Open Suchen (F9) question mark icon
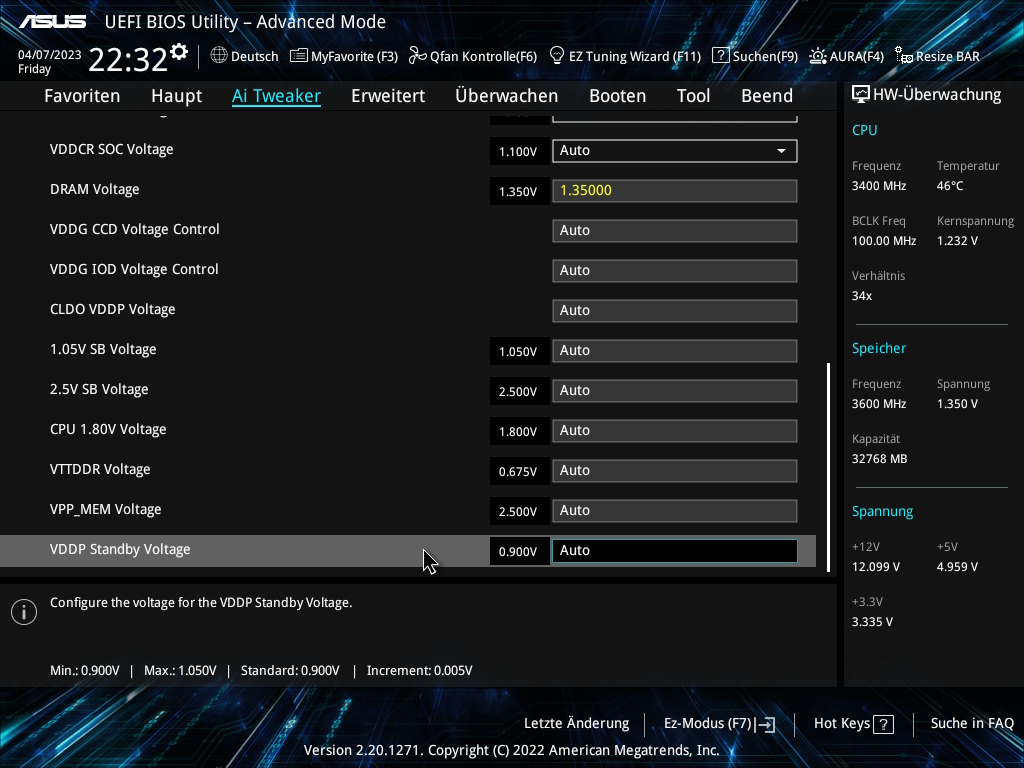Screen dimensions: 1024x768 click(x=720, y=56)
